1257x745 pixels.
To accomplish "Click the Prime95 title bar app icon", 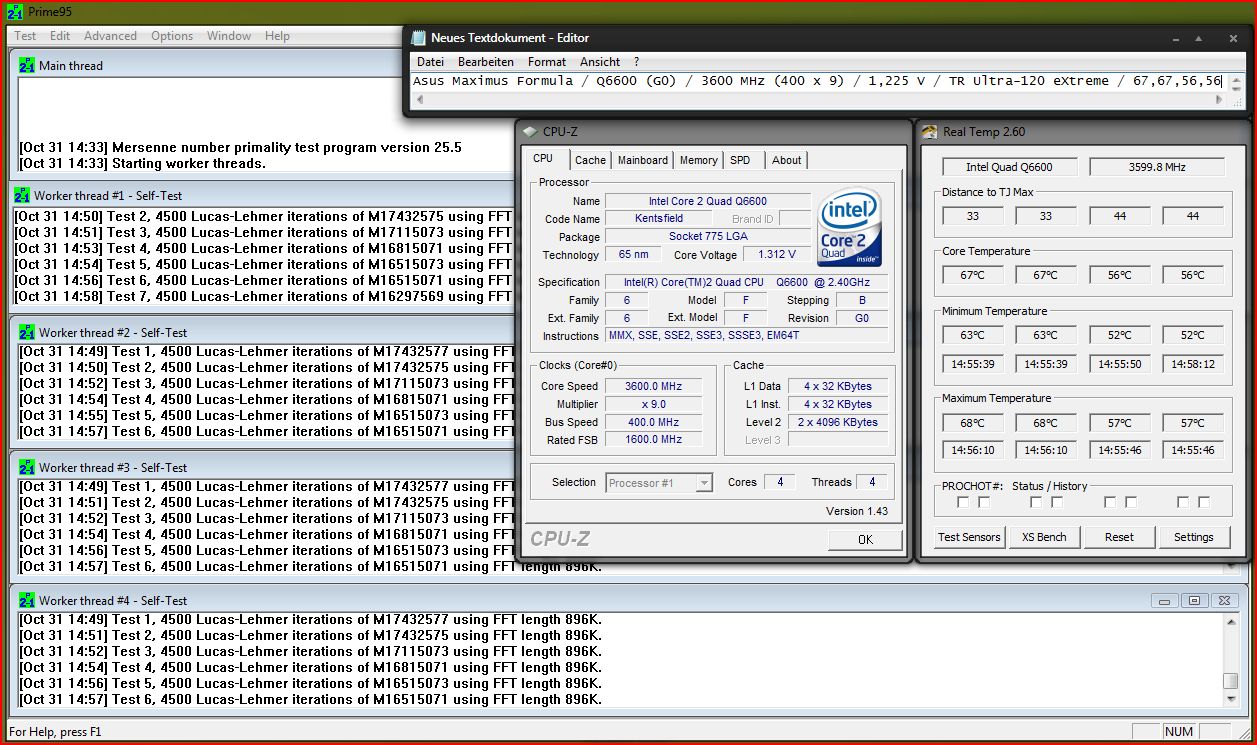I will pos(16,13).
